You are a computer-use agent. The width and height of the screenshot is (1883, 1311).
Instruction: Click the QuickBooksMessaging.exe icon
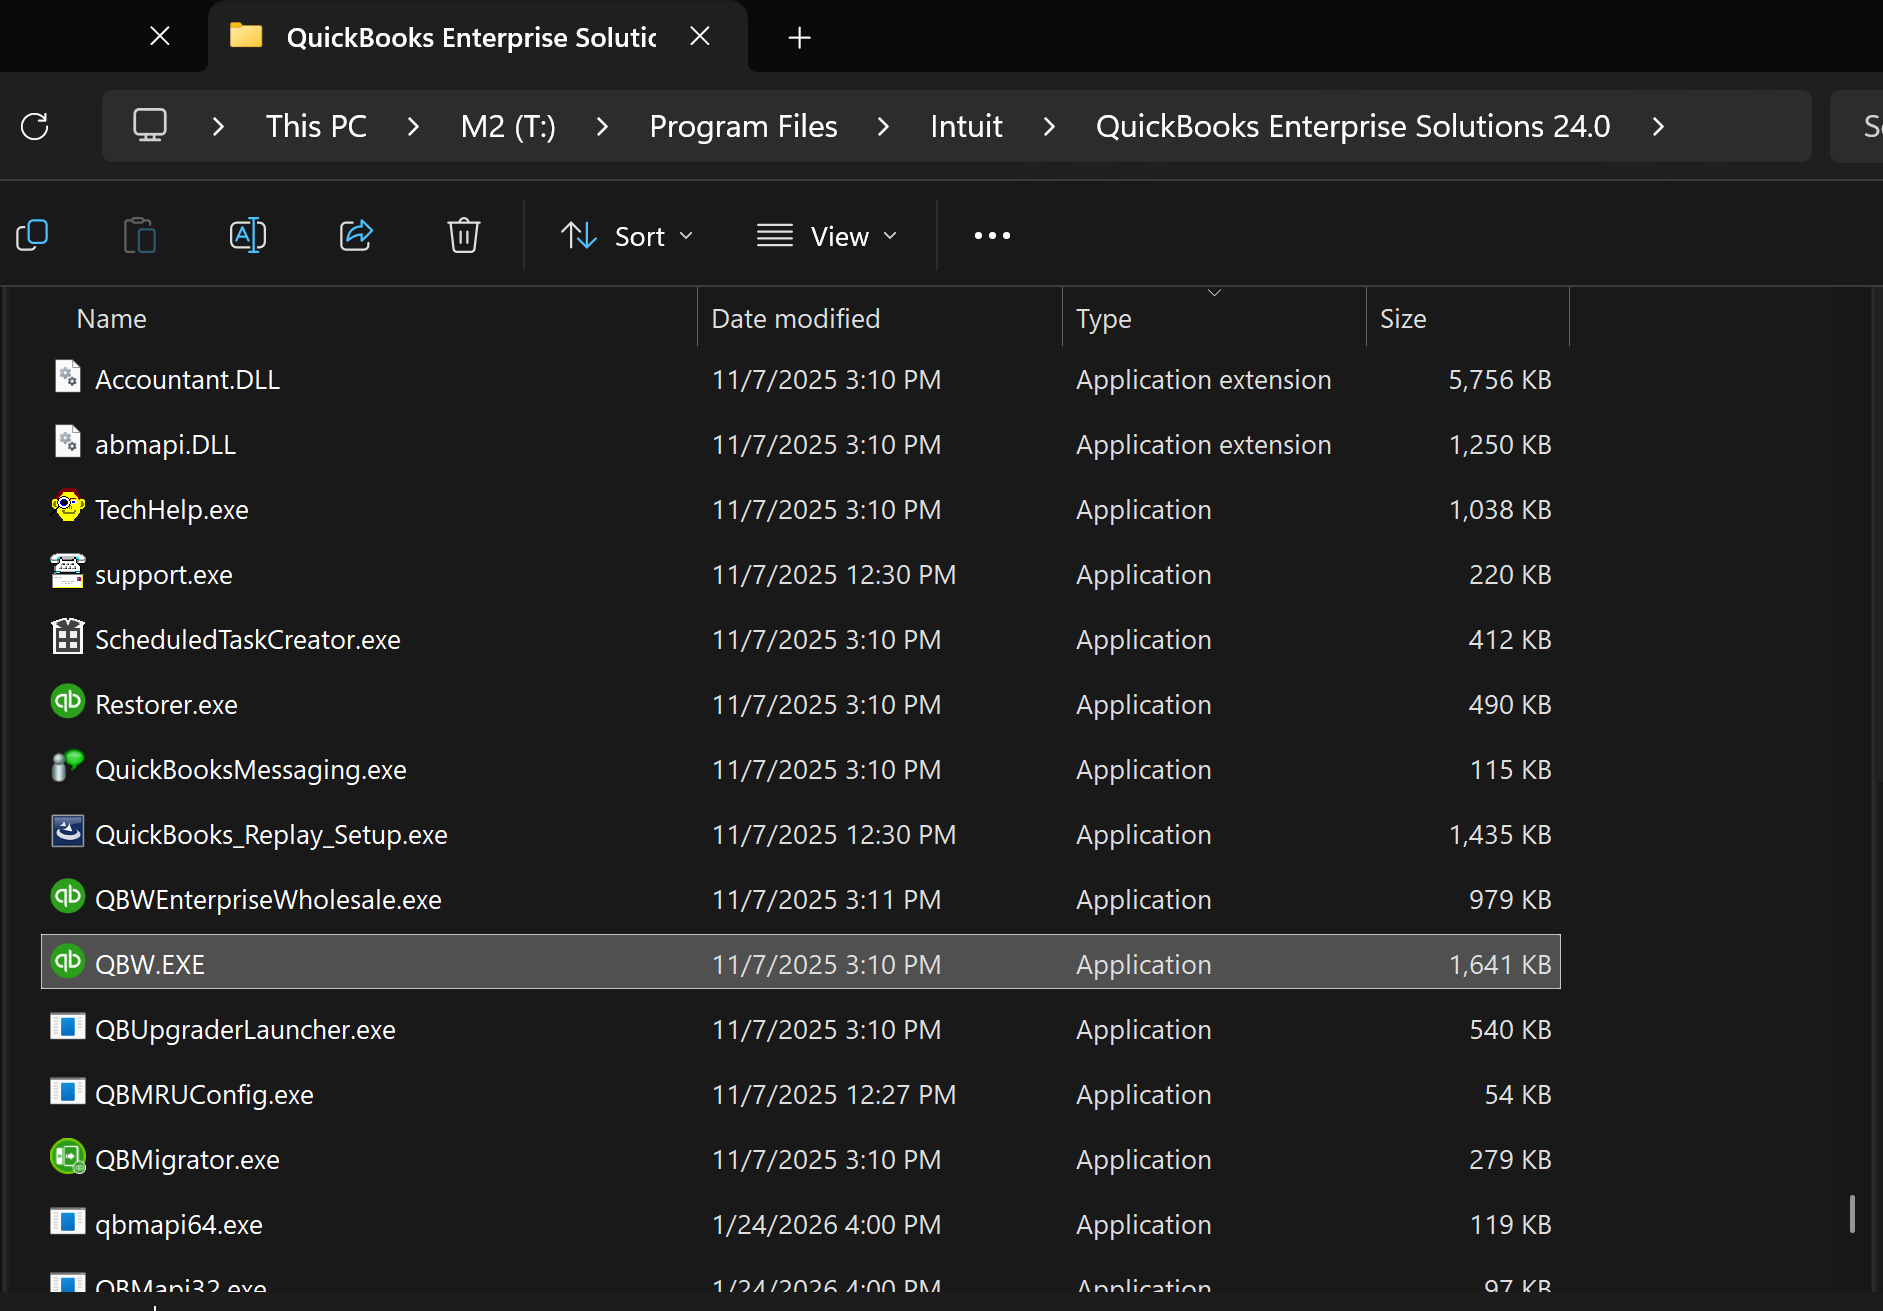click(68, 767)
